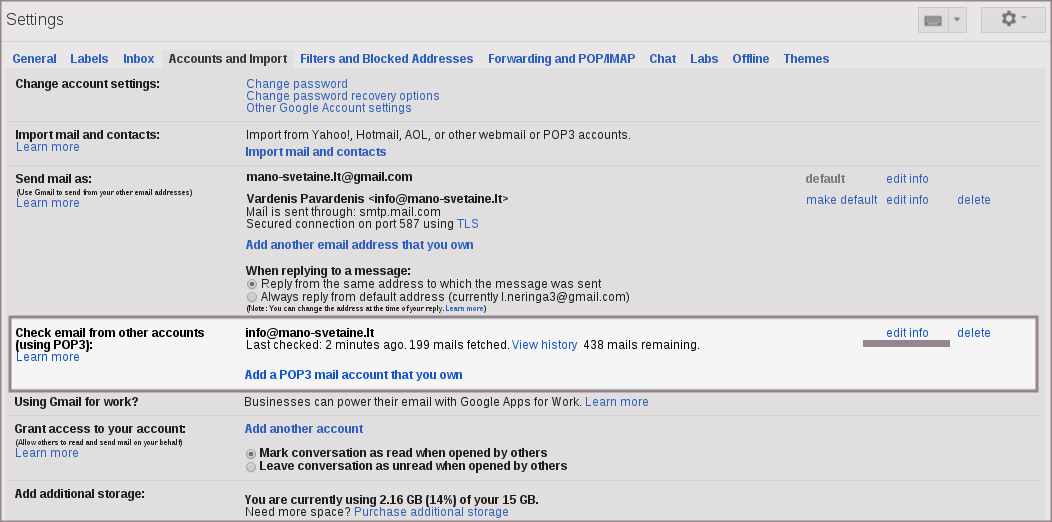Go to Filters and Blocked Addresses tab
The height and width of the screenshot is (522, 1052).
tap(386, 59)
